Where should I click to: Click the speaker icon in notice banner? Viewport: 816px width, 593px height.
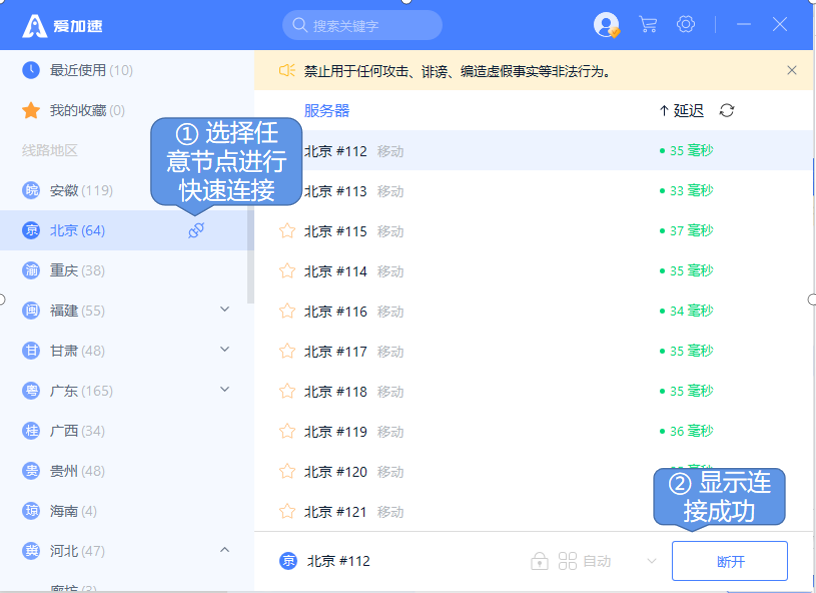coord(286,71)
